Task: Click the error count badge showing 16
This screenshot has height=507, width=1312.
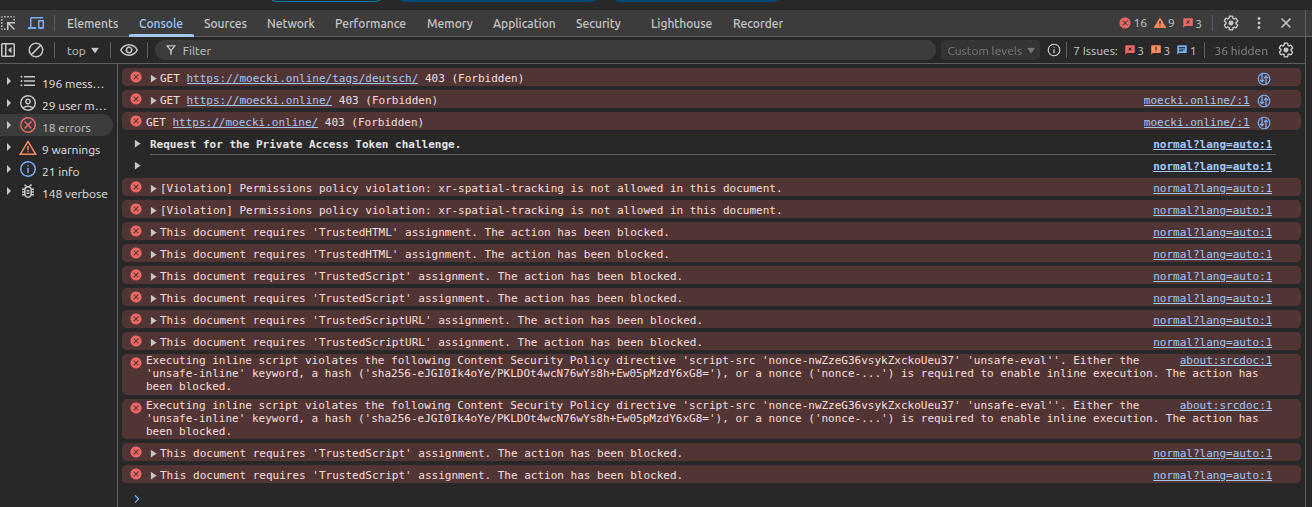Action: (1133, 23)
